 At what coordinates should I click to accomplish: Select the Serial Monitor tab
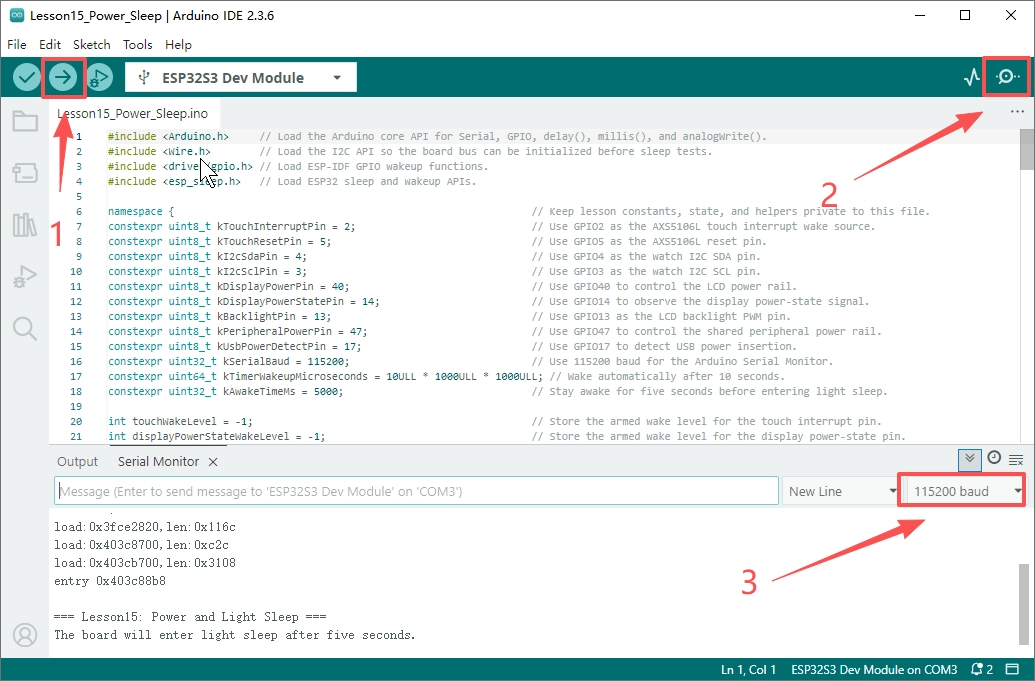click(x=158, y=461)
